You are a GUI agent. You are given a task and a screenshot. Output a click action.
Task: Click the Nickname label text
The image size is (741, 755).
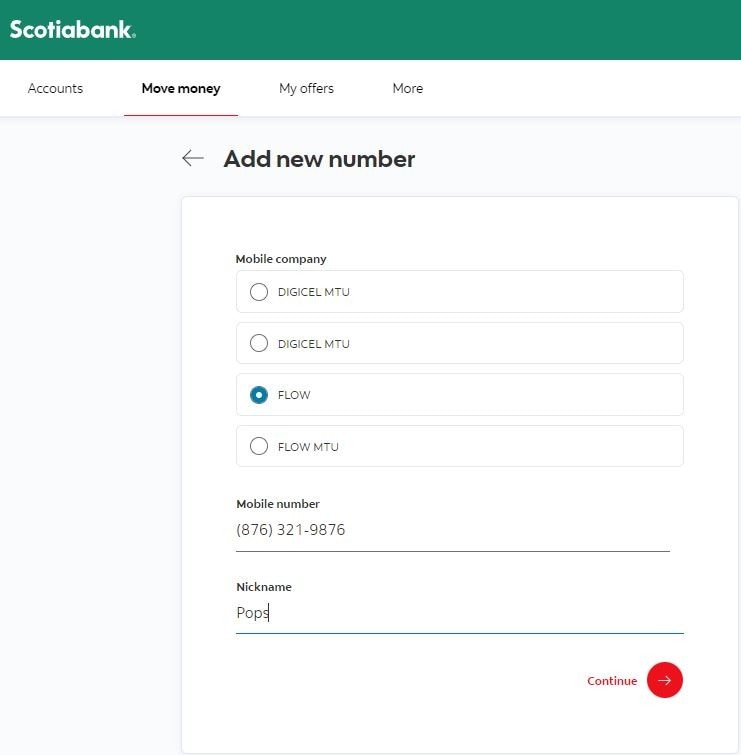[264, 587]
